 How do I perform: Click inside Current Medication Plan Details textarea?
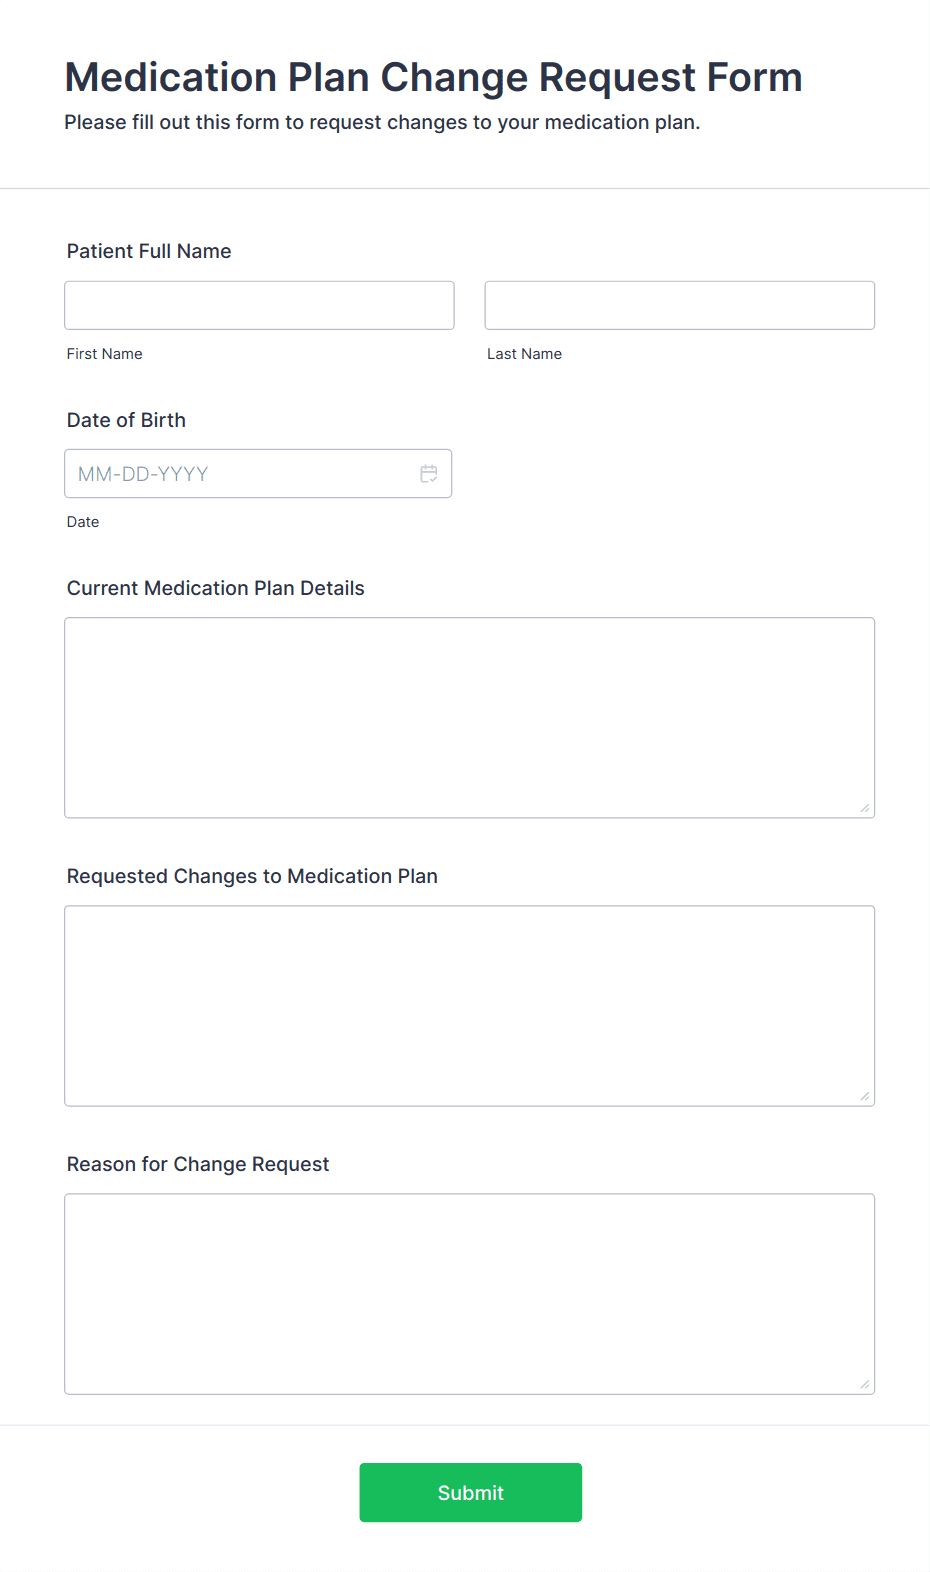(470, 717)
